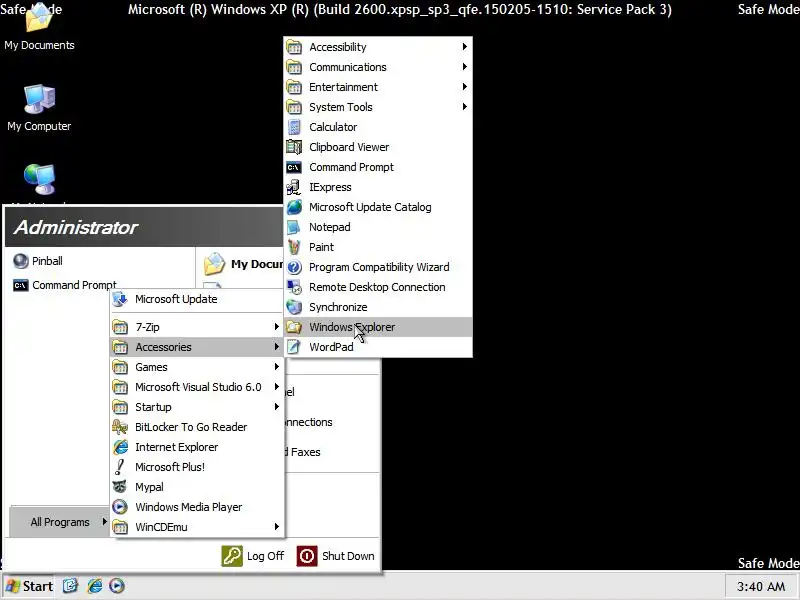The width and height of the screenshot is (800, 600).
Task: Click the WordPad icon
Action: pyautogui.click(x=294, y=347)
